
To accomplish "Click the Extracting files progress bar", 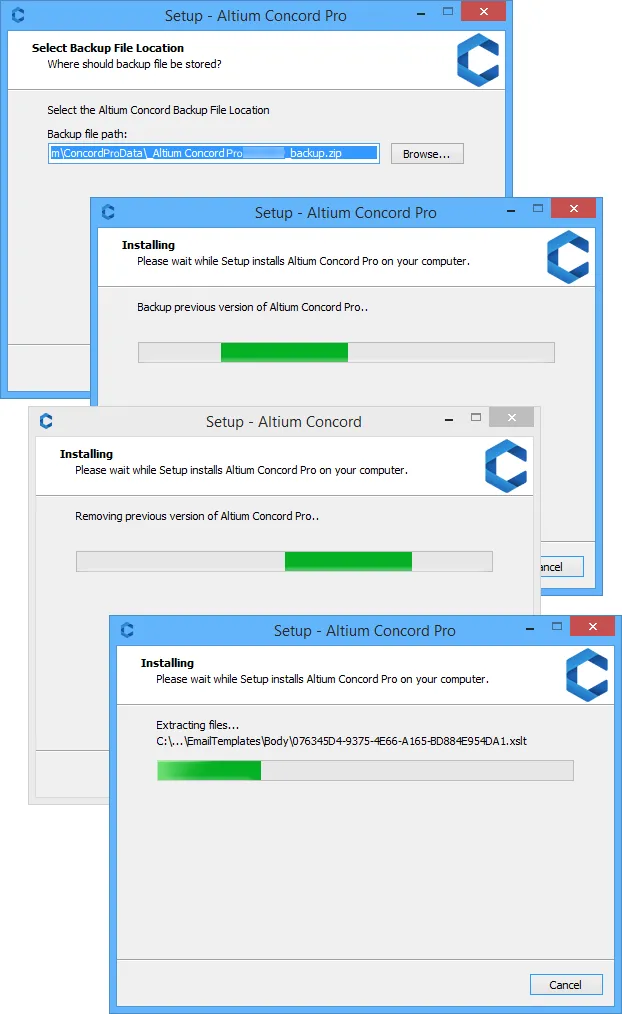I will [365, 770].
